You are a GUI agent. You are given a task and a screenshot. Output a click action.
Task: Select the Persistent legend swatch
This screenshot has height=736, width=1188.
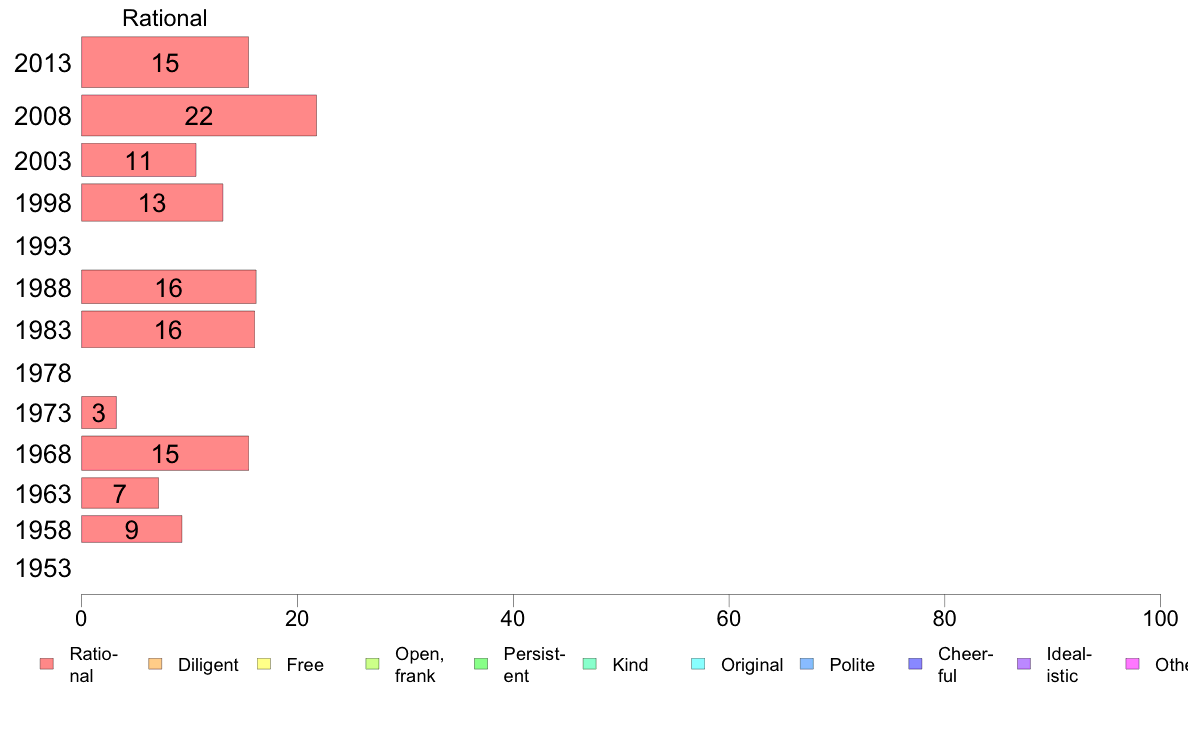pos(481,664)
